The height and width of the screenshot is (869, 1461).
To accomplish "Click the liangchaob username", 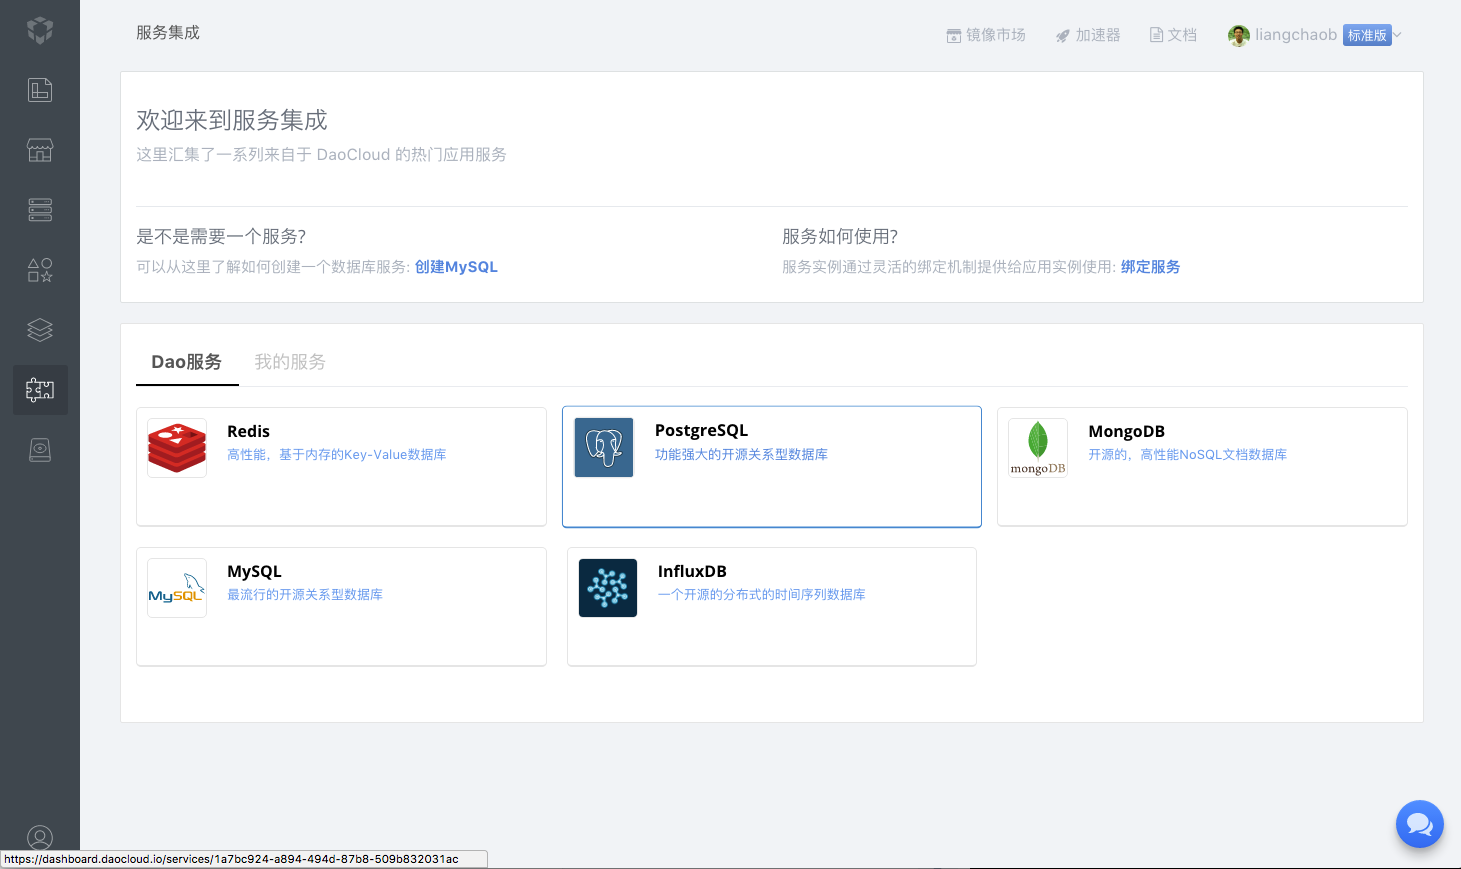I will (1296, 35).
